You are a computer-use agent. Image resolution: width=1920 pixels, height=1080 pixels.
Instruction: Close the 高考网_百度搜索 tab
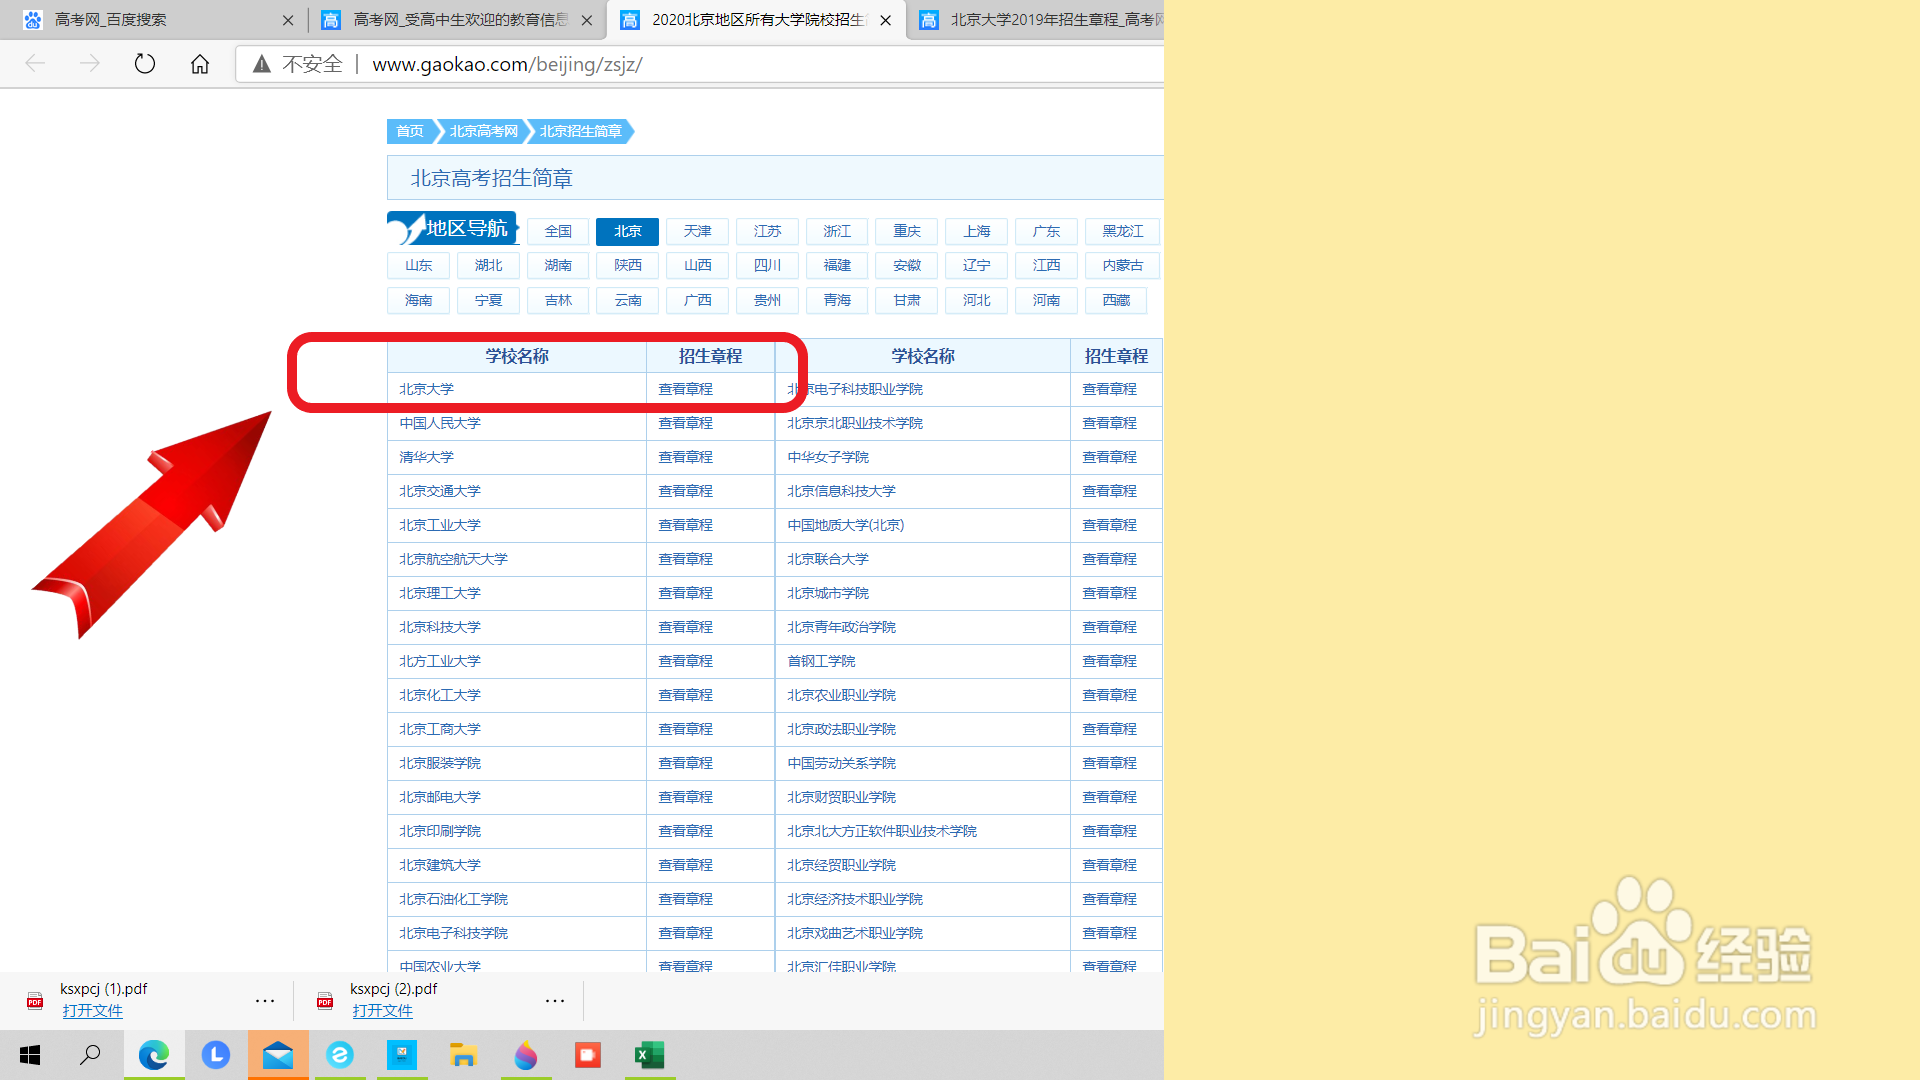288,20
